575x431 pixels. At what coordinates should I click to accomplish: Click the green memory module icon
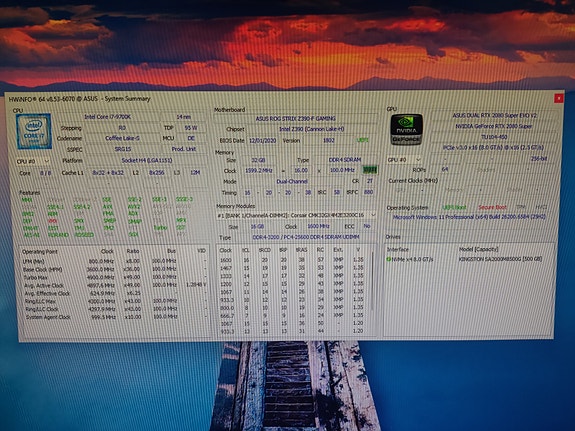(x=370, y=170)
